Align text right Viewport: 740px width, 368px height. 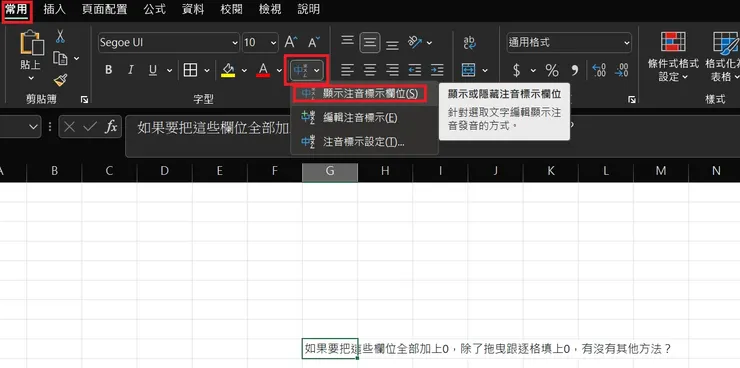[392, 70]
